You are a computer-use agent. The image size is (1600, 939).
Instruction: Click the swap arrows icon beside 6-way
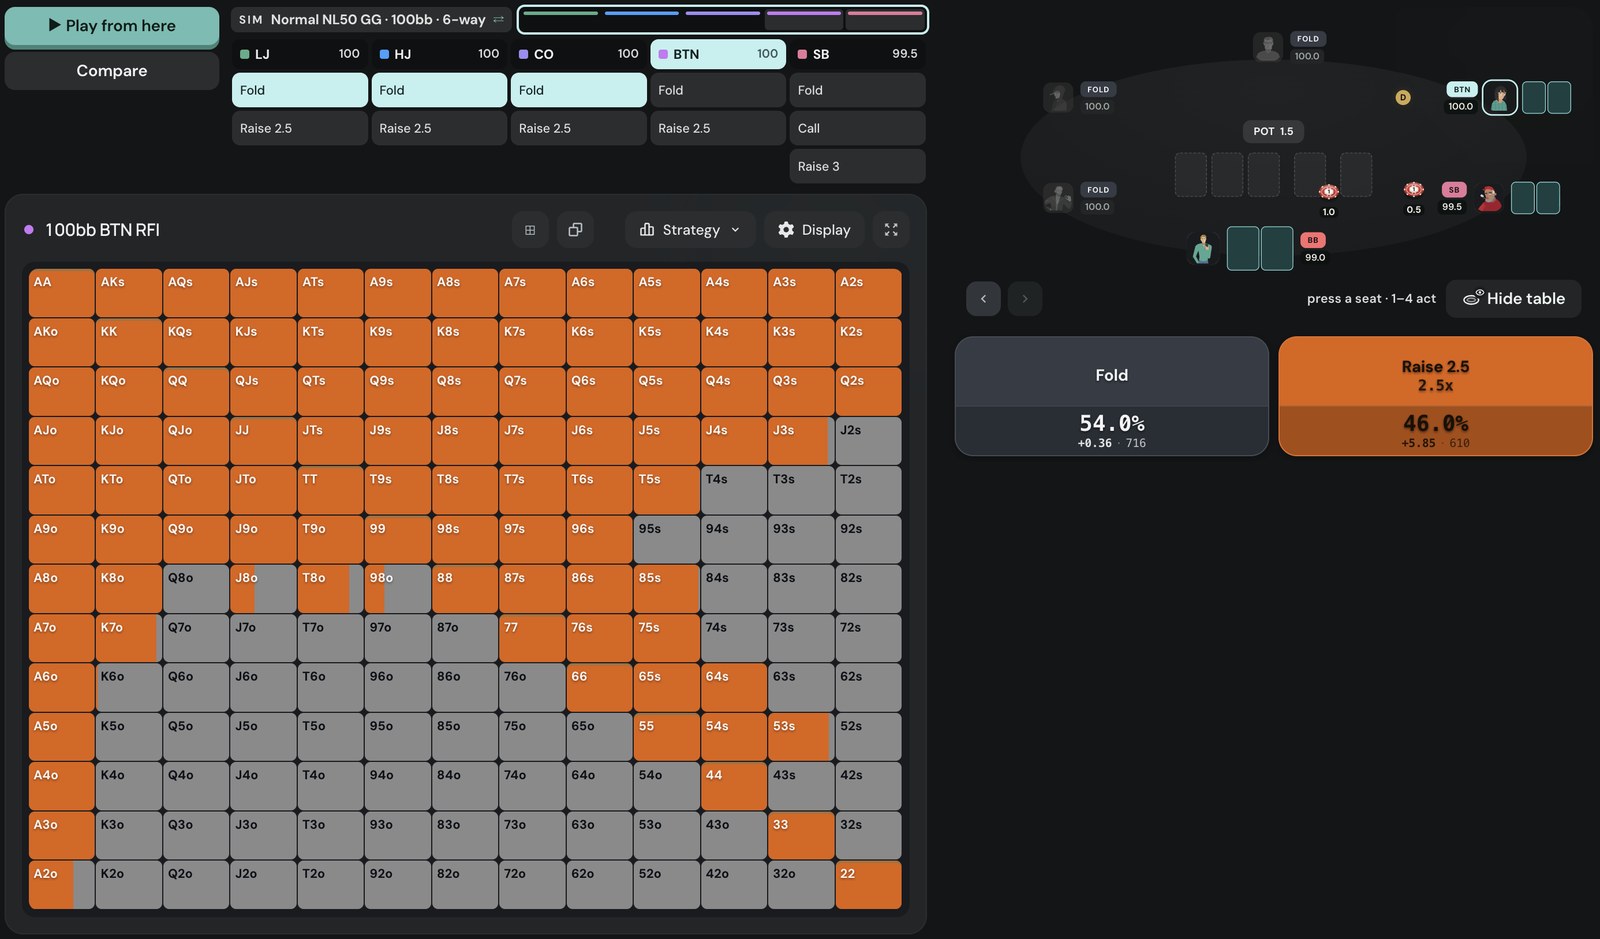click(x=499, y=19)
